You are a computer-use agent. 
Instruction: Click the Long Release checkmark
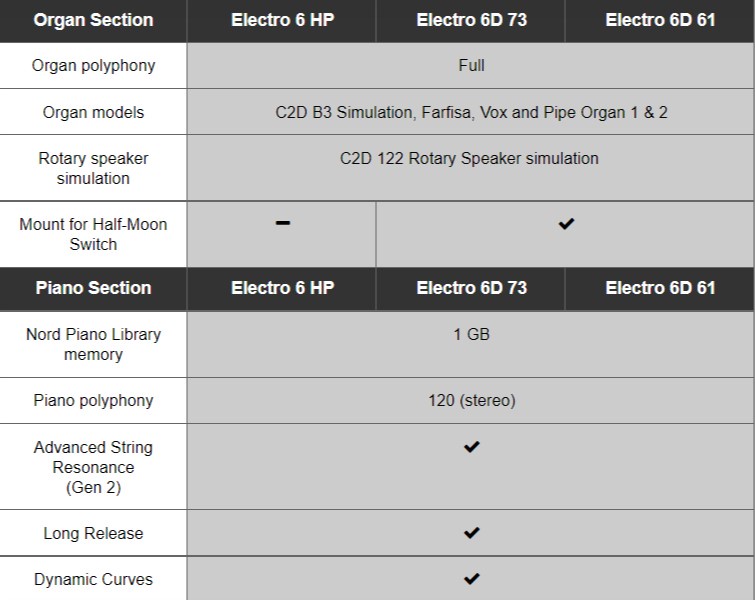tap(472, 533)
